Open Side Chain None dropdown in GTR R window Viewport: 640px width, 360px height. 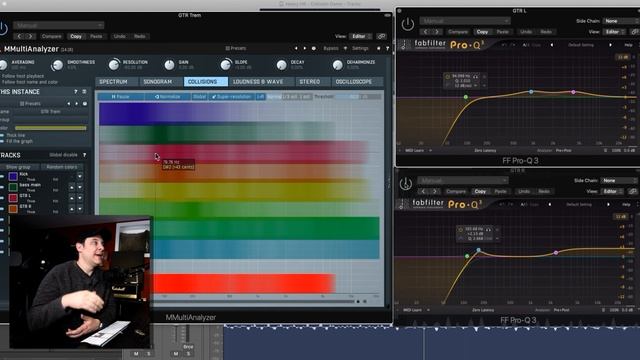(620, 180)
